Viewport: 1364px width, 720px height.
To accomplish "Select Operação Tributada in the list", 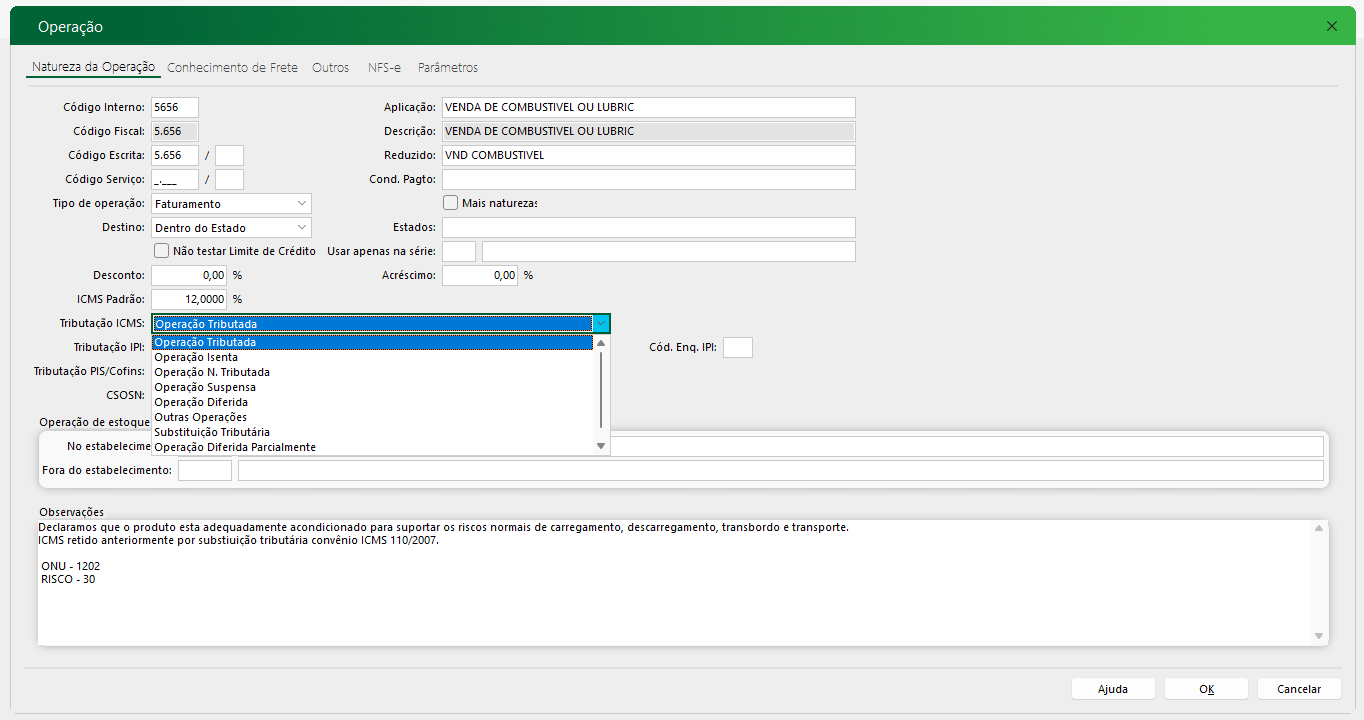I will tap(372, 342).
